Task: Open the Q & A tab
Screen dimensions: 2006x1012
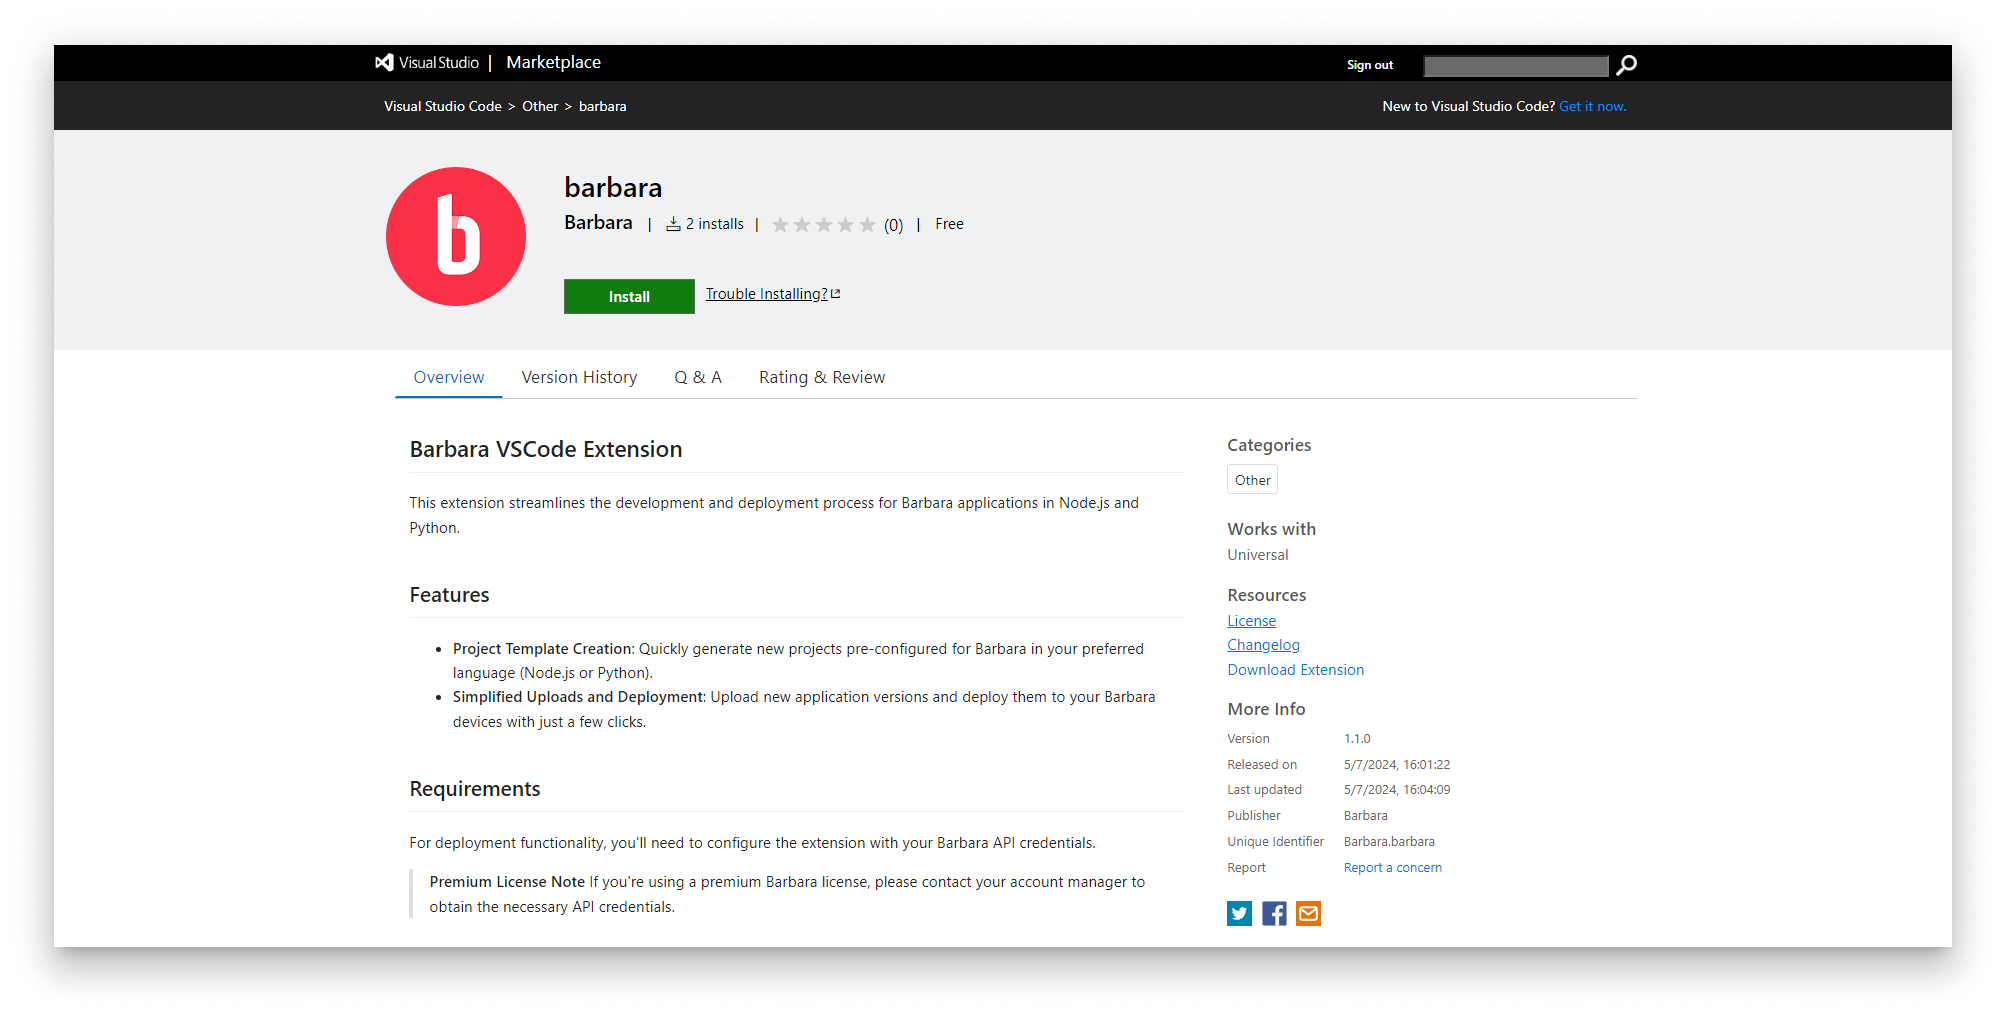Action: click(x=697, y=377)
